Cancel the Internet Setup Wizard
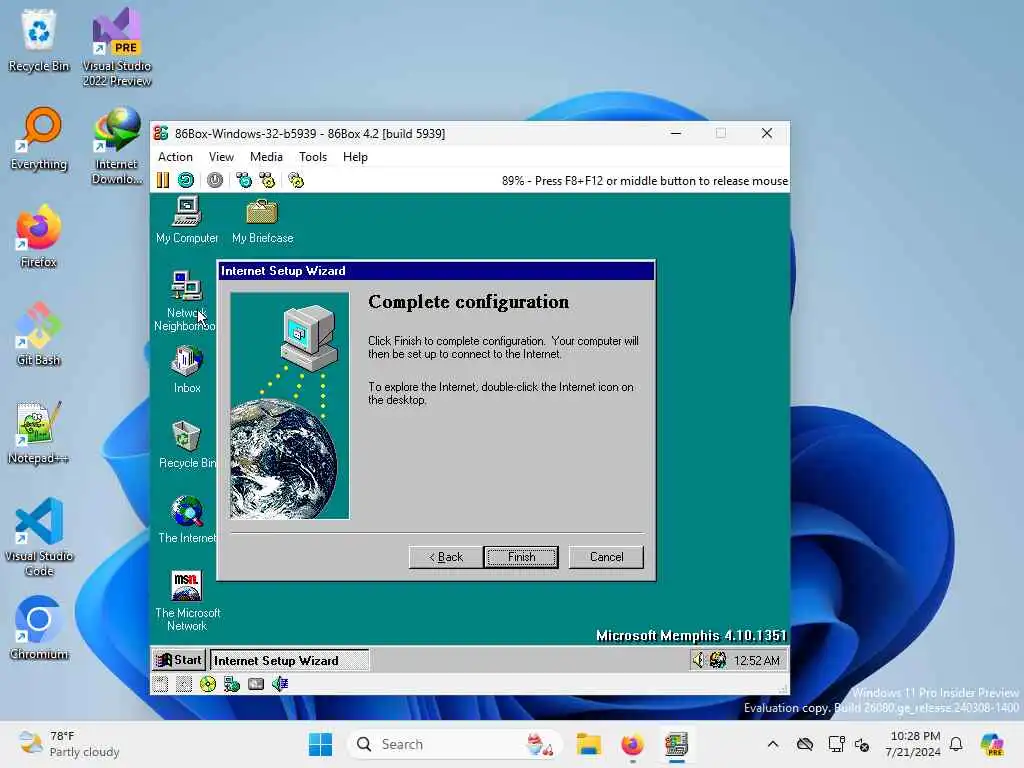Screen dimensions: 1024x768 click(606, 557)
